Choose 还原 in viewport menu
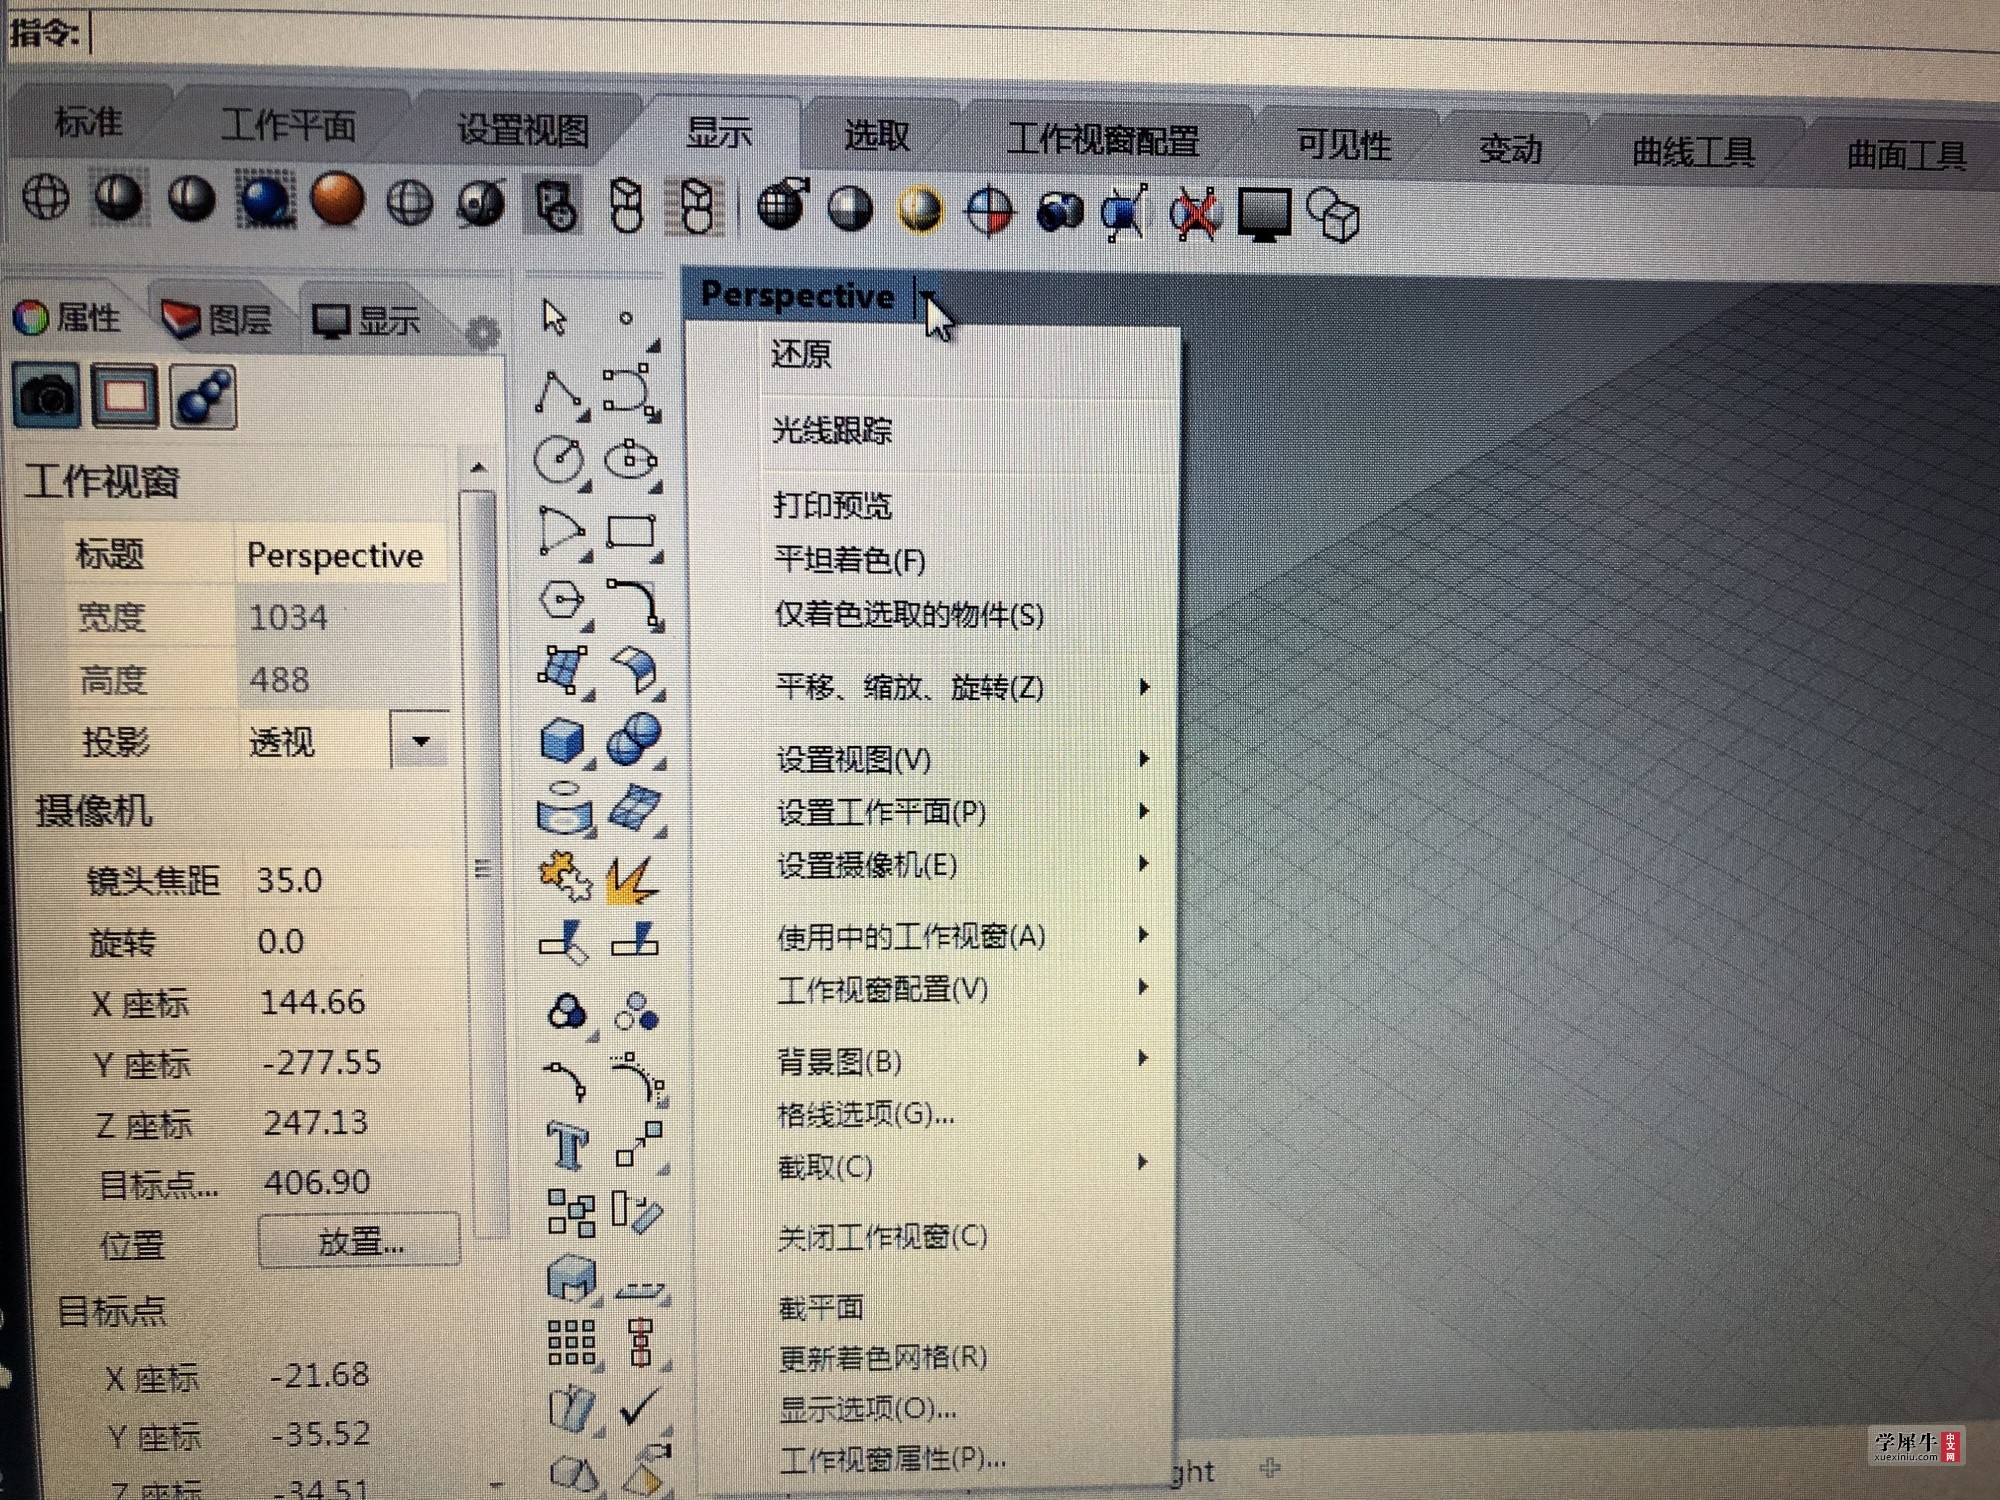This screenshot has width=2000, height=1500. pyautogui.click(x=801, y=354)
